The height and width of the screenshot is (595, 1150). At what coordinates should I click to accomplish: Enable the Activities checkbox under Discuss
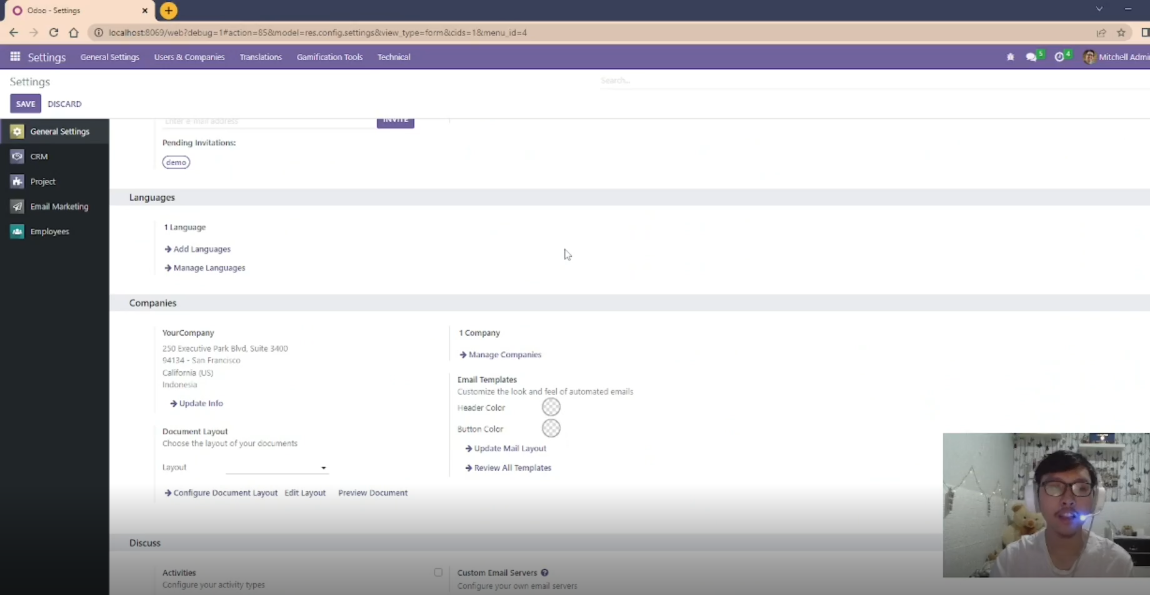pos(438,572)
